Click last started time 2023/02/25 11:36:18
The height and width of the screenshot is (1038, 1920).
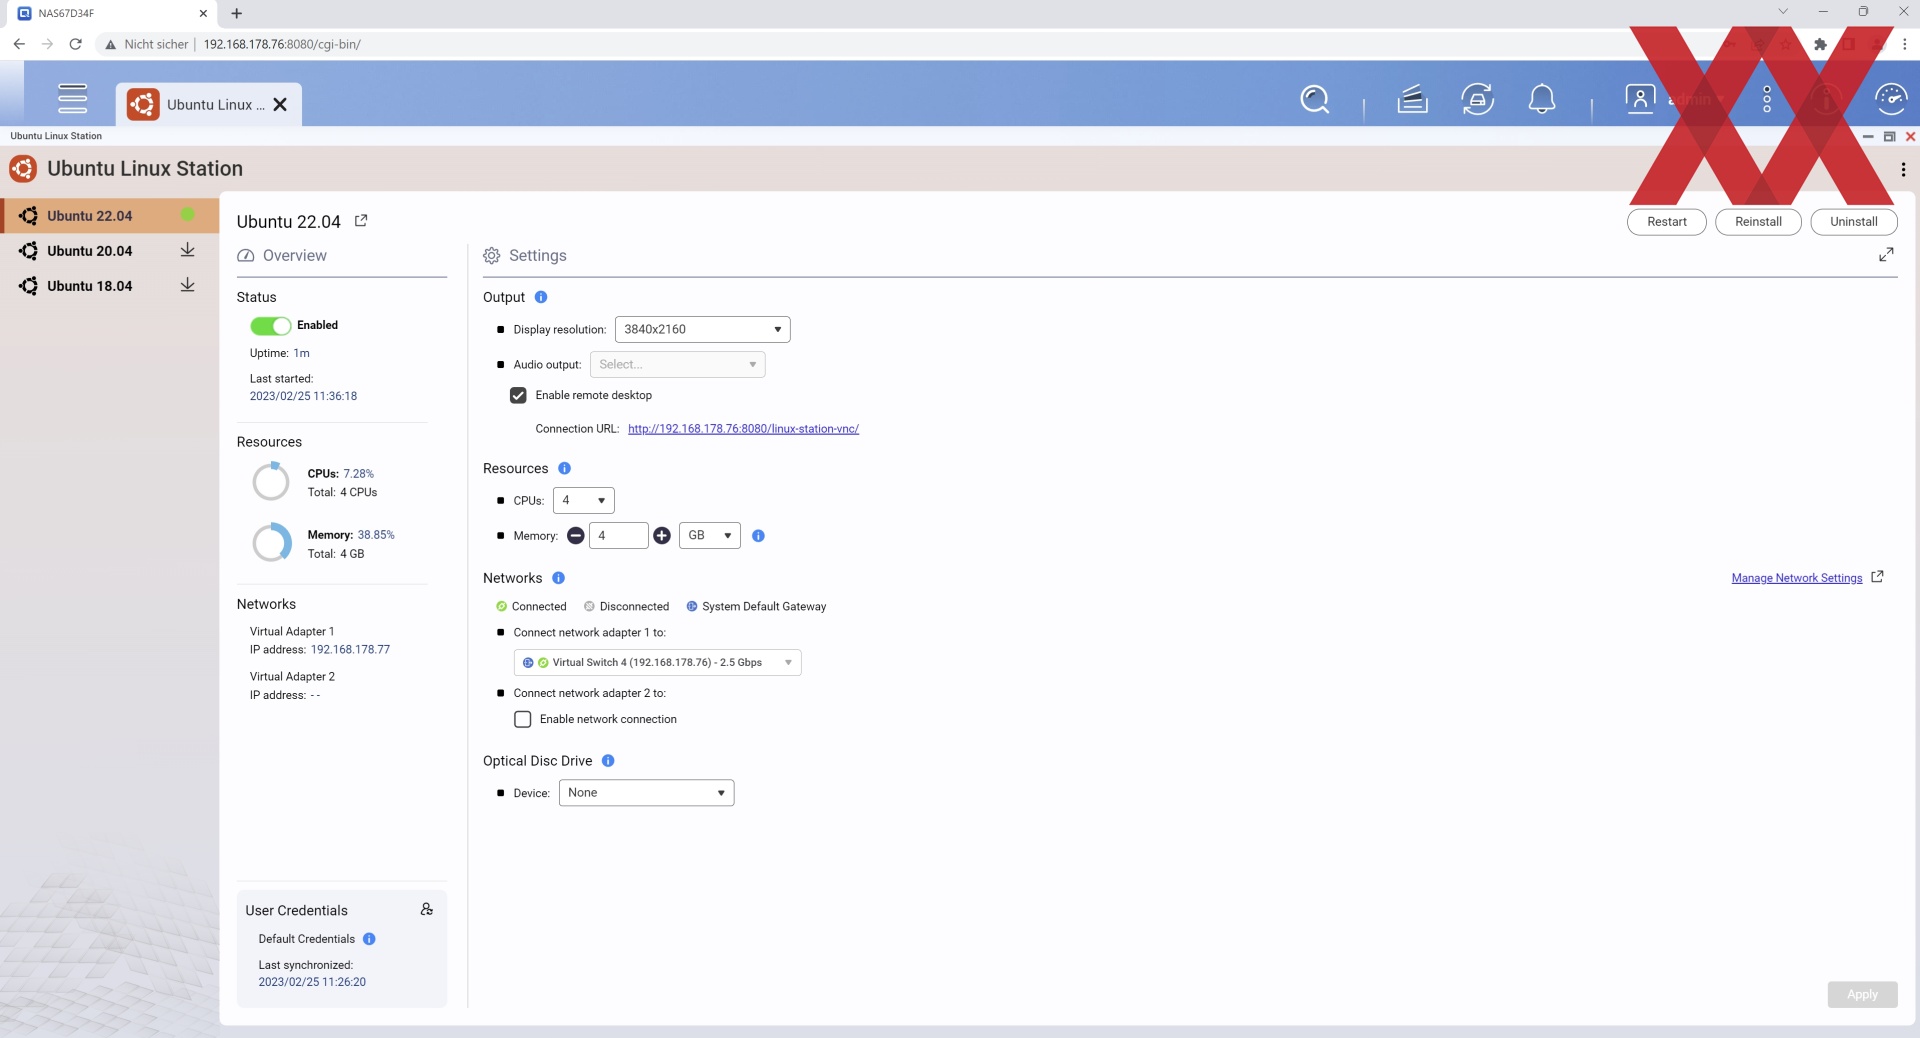tap(303, 396)
